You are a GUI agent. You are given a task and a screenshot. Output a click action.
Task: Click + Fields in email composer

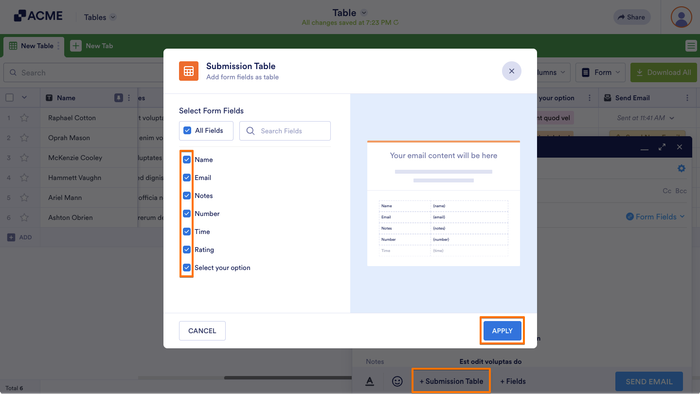tap(512, 381)
